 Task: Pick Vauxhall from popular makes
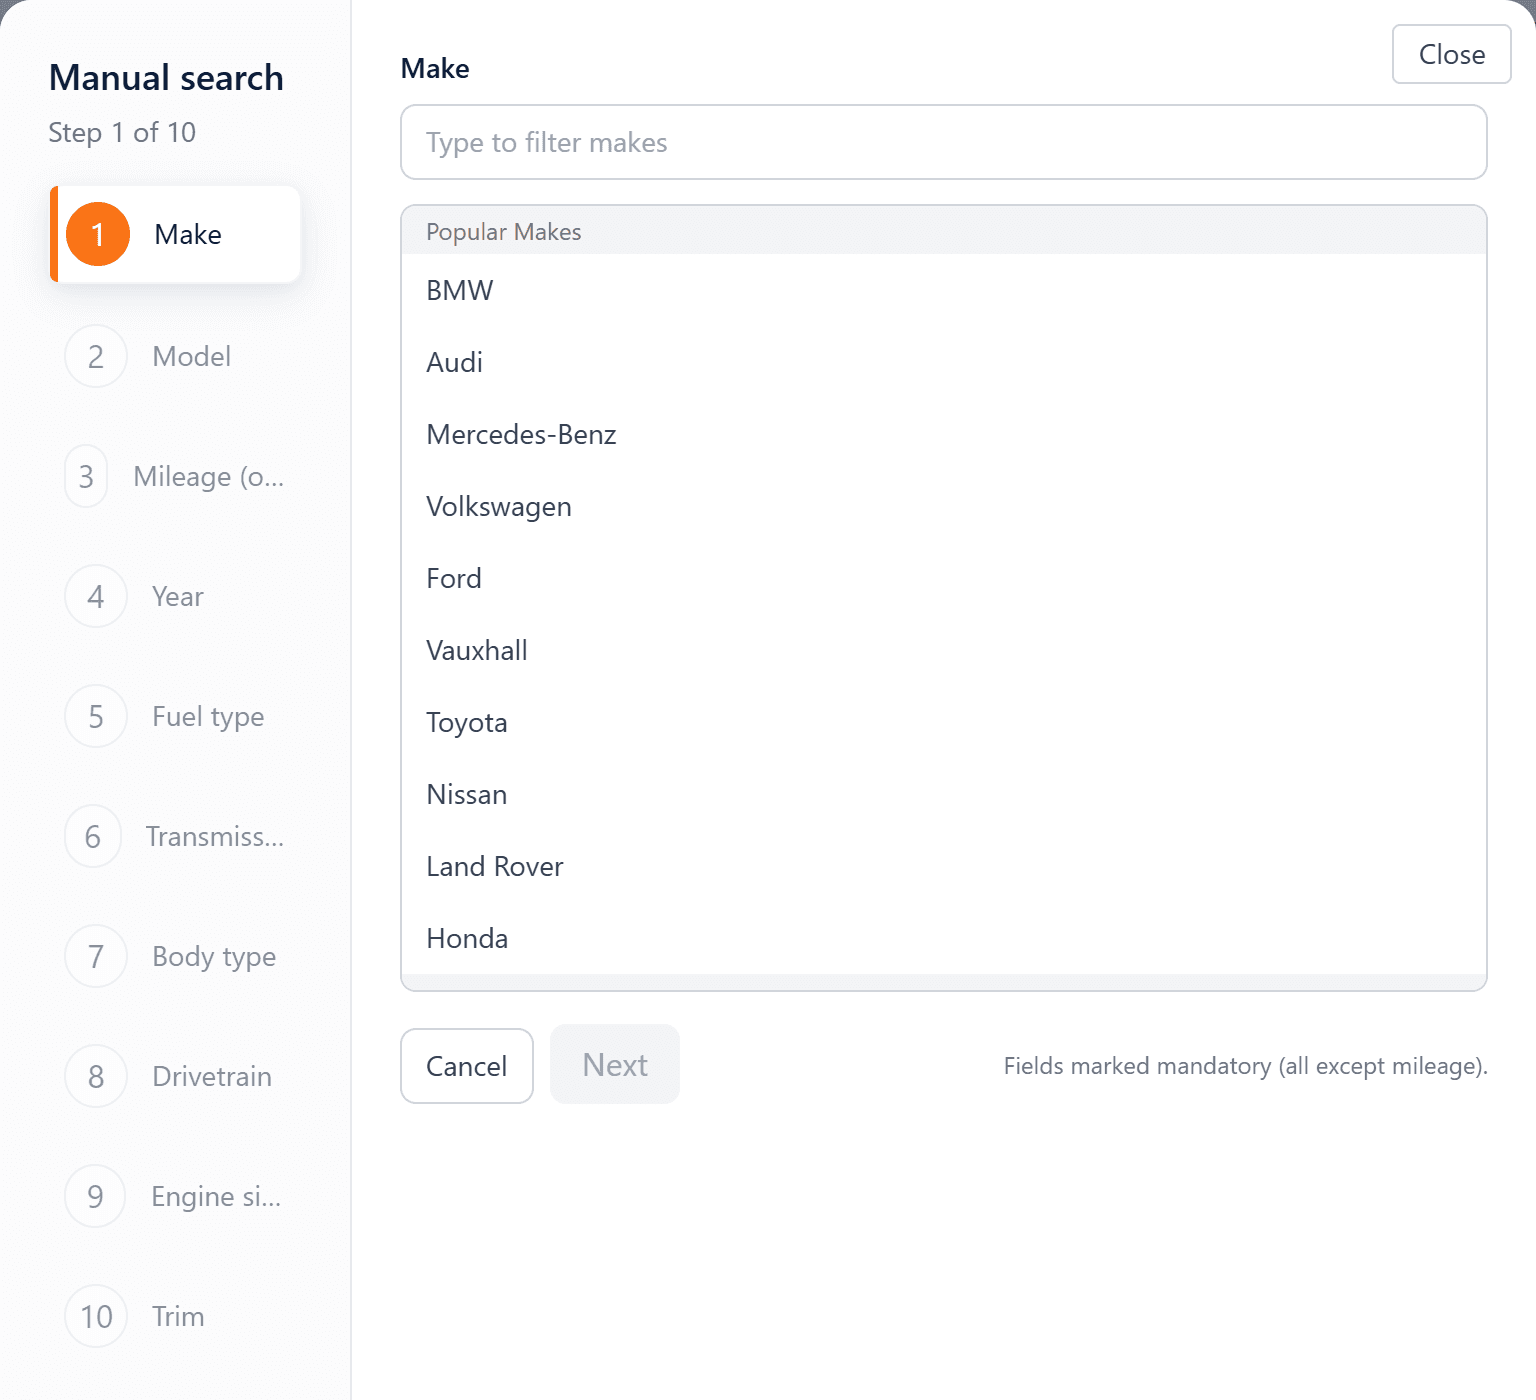click(x=943, y=650)
